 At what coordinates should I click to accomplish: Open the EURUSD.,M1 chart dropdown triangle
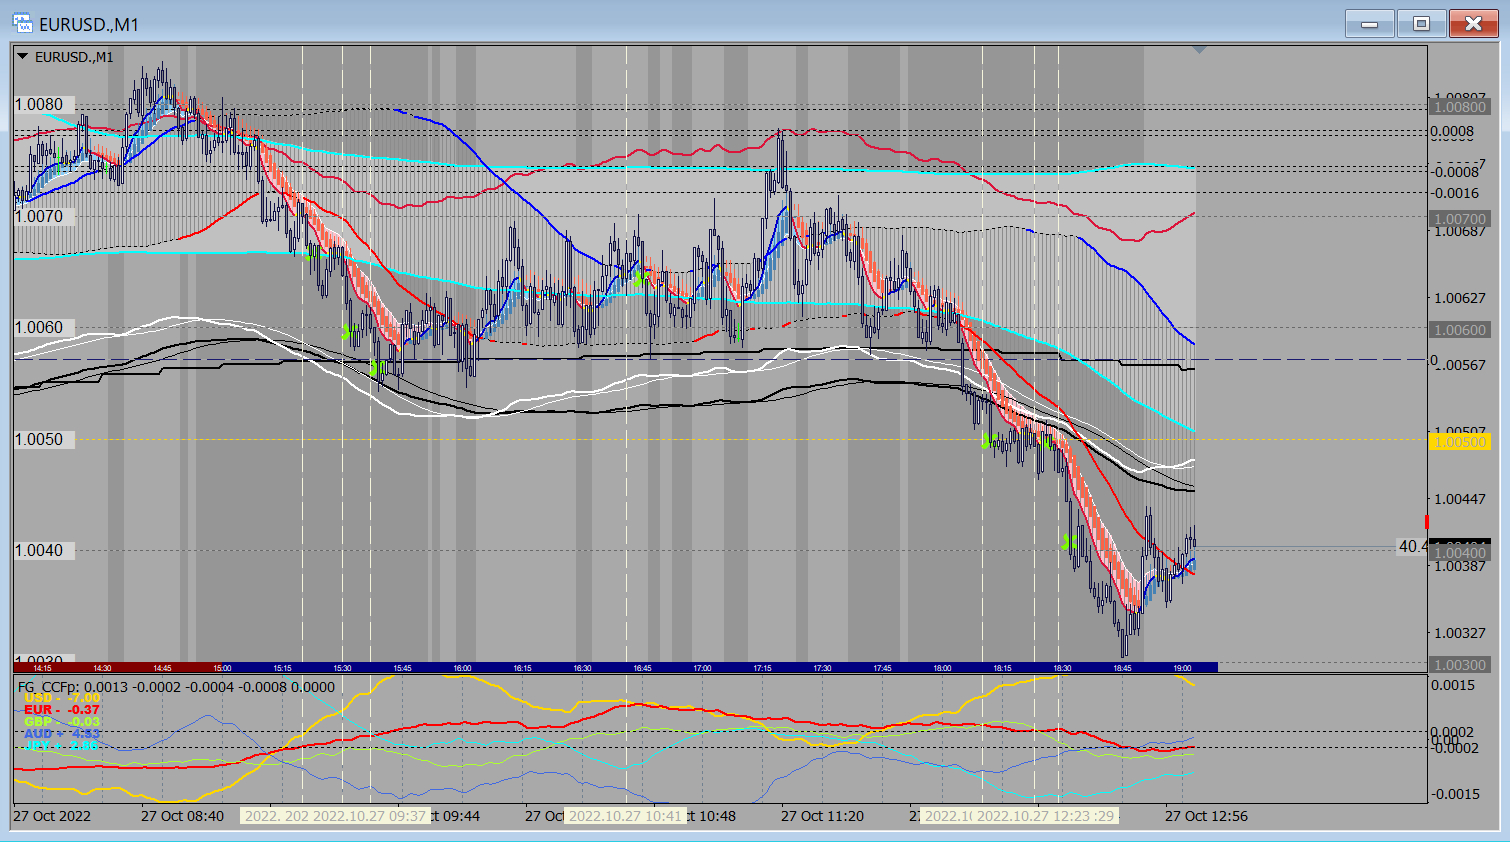coord(22,57)
